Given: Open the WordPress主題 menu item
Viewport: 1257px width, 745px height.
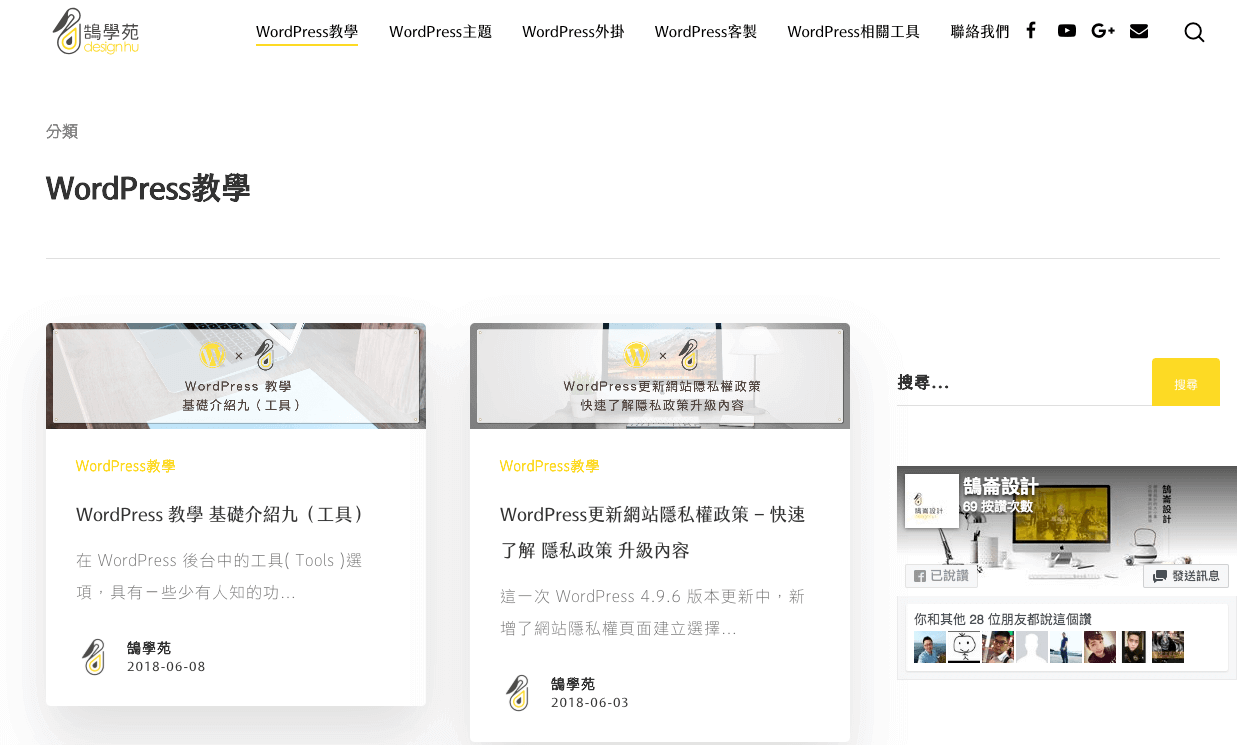Looking at the screenshot, I should (441, 31).
